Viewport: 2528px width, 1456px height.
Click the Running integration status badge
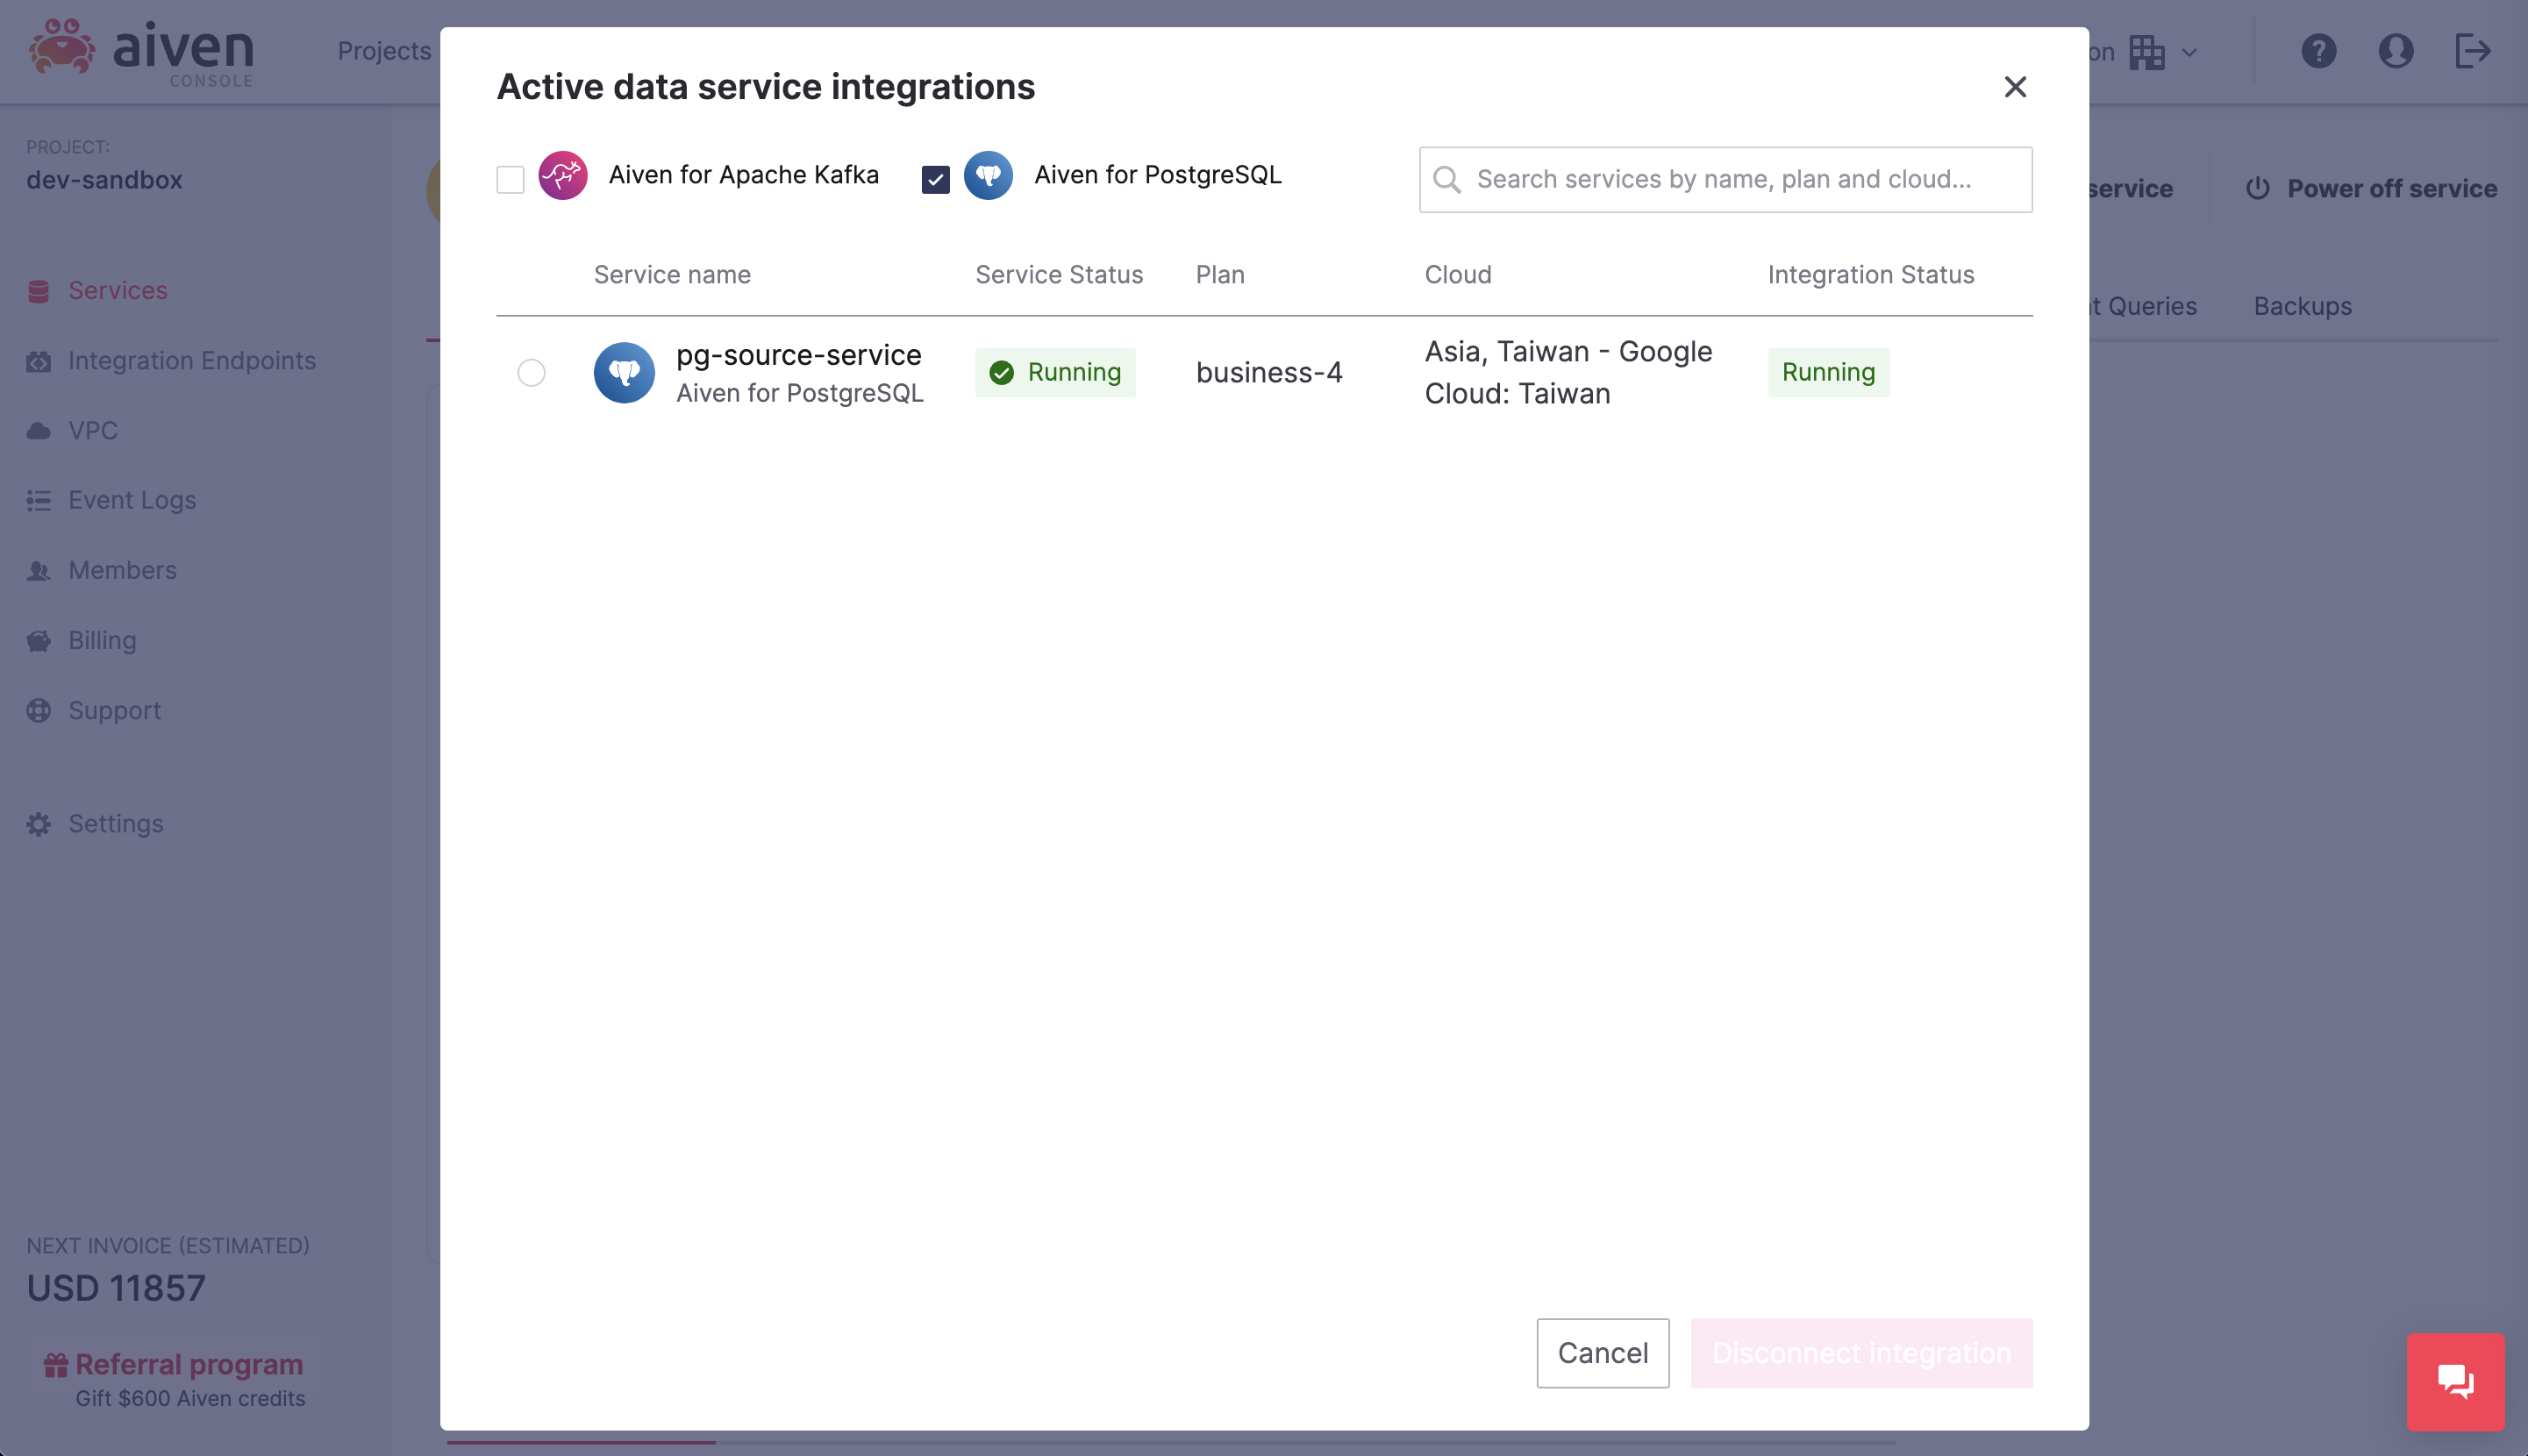[x=1828, y=373]
